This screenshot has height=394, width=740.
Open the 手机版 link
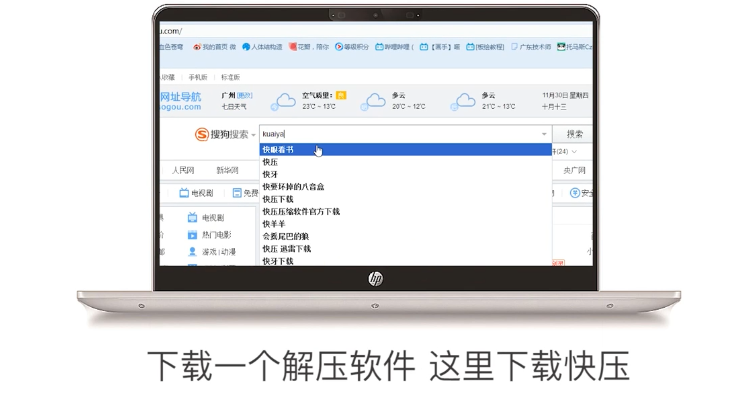pyautogui.click(x=198, y=77)
